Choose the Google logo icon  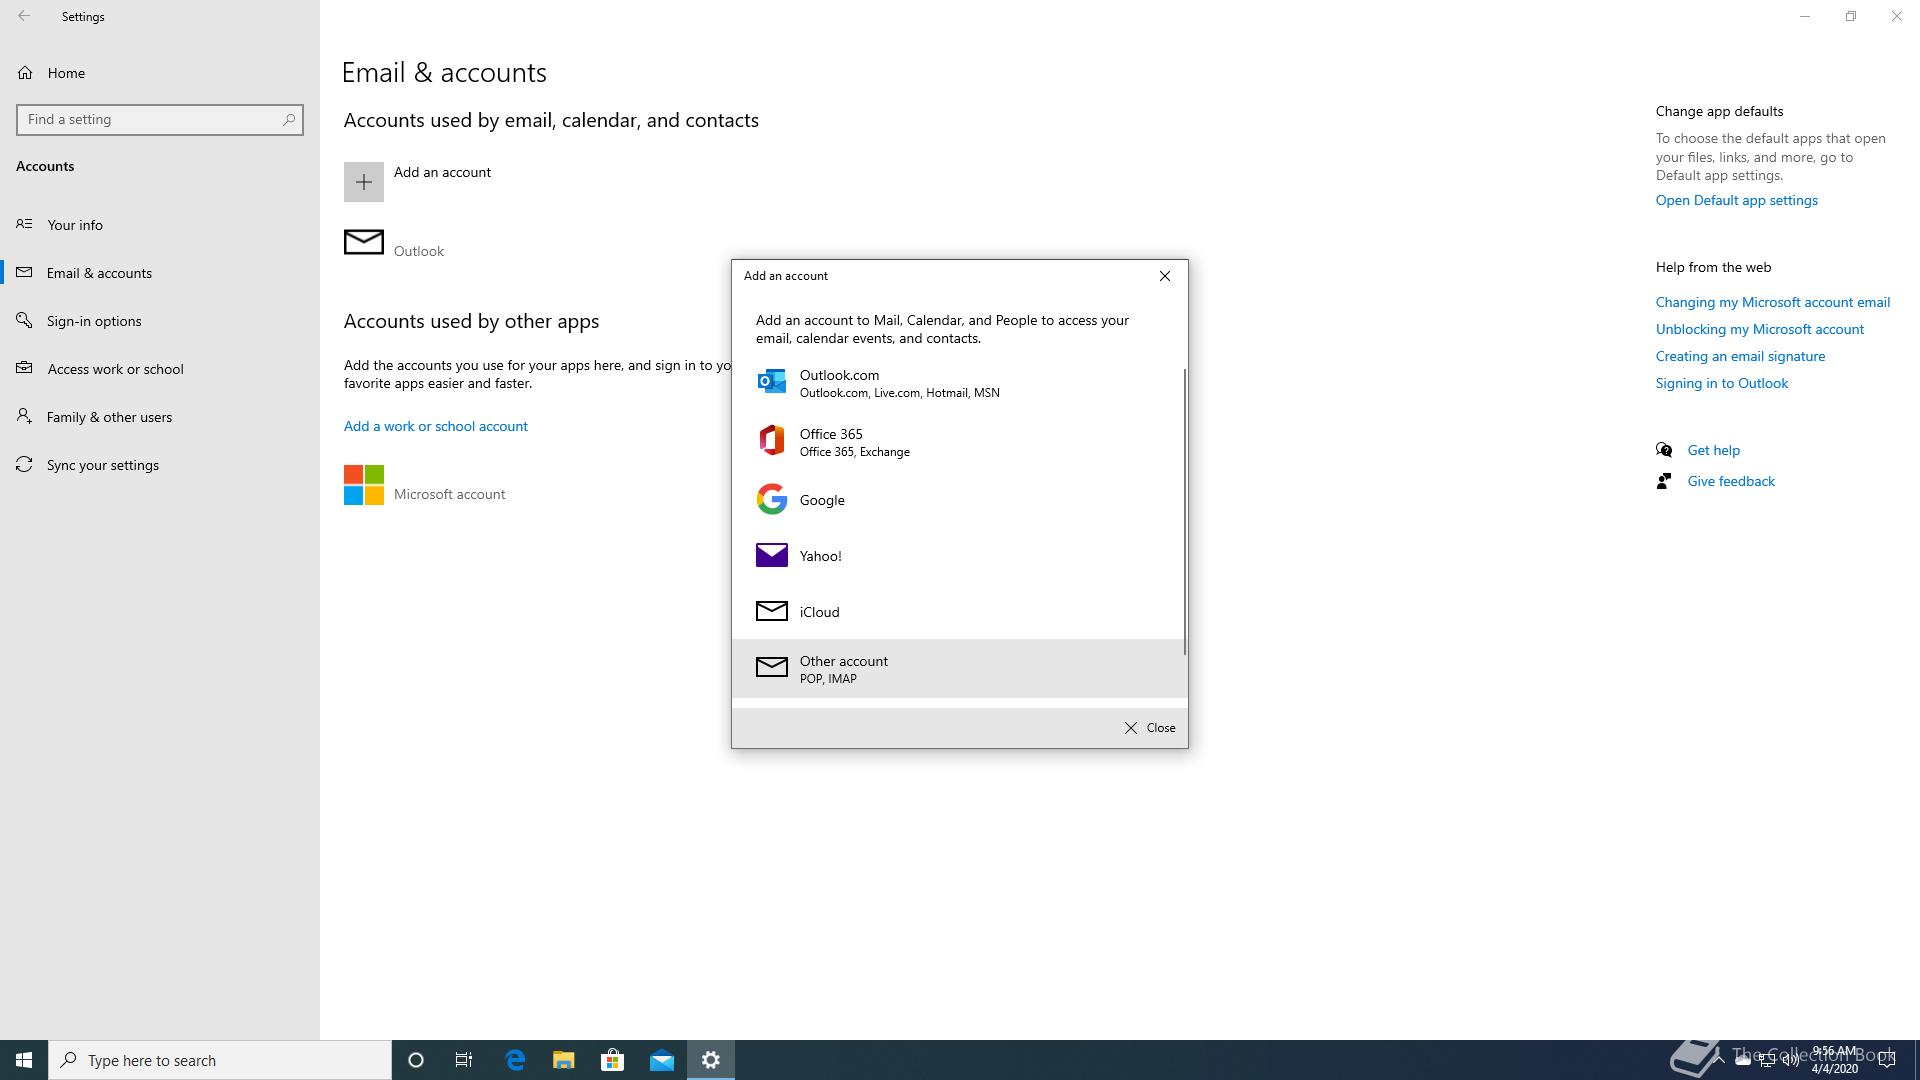(x=771, y=499)
